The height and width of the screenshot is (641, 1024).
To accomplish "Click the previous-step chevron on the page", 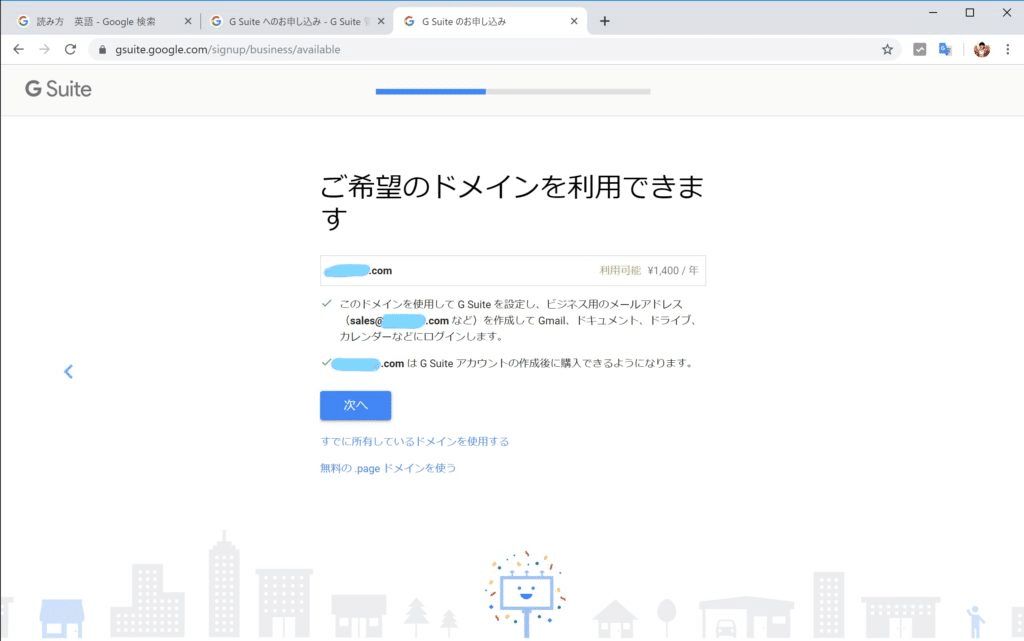I will (68, 371).
